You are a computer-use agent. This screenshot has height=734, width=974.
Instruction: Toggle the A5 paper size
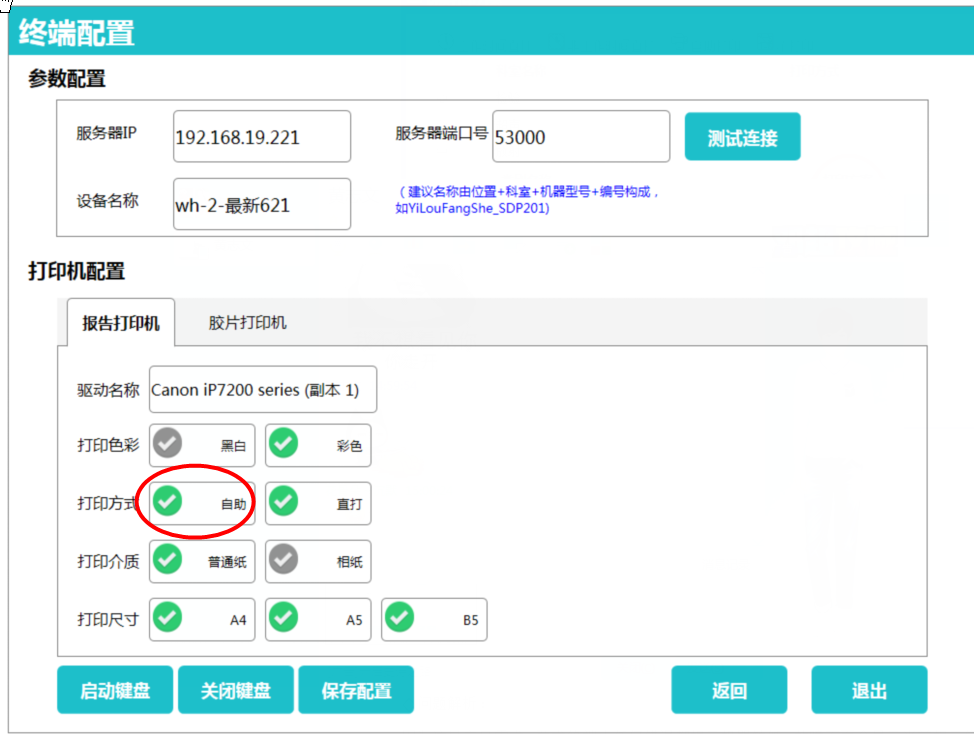(318, 619)
